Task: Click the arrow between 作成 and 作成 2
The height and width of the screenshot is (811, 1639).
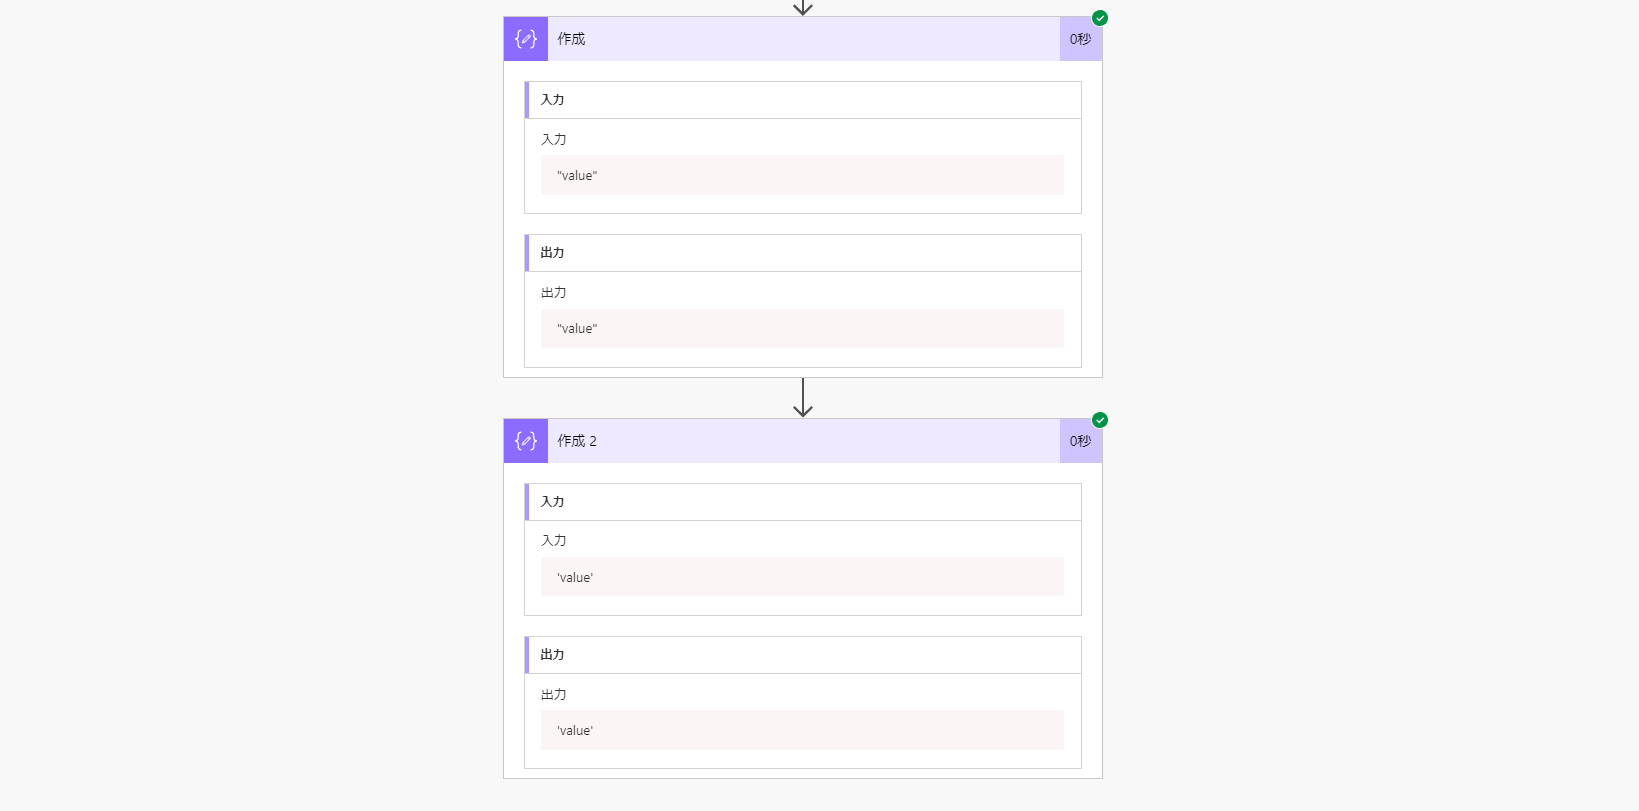Action: pos(803,396)
